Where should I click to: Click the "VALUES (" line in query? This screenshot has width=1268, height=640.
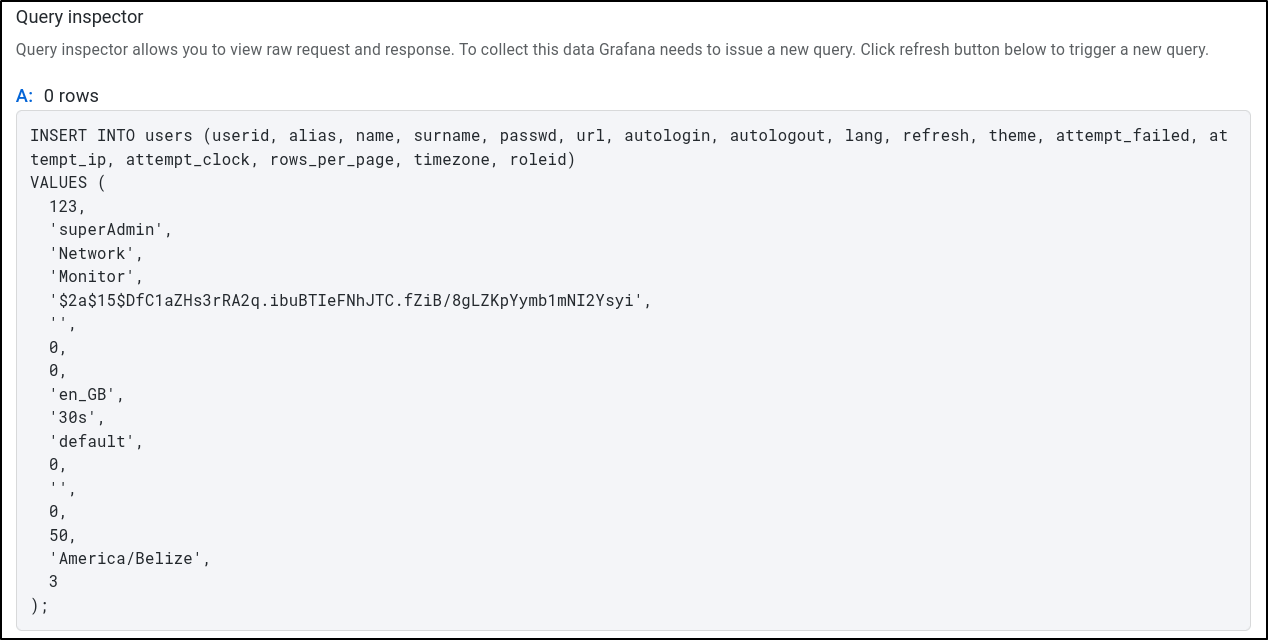pos(68,183)
